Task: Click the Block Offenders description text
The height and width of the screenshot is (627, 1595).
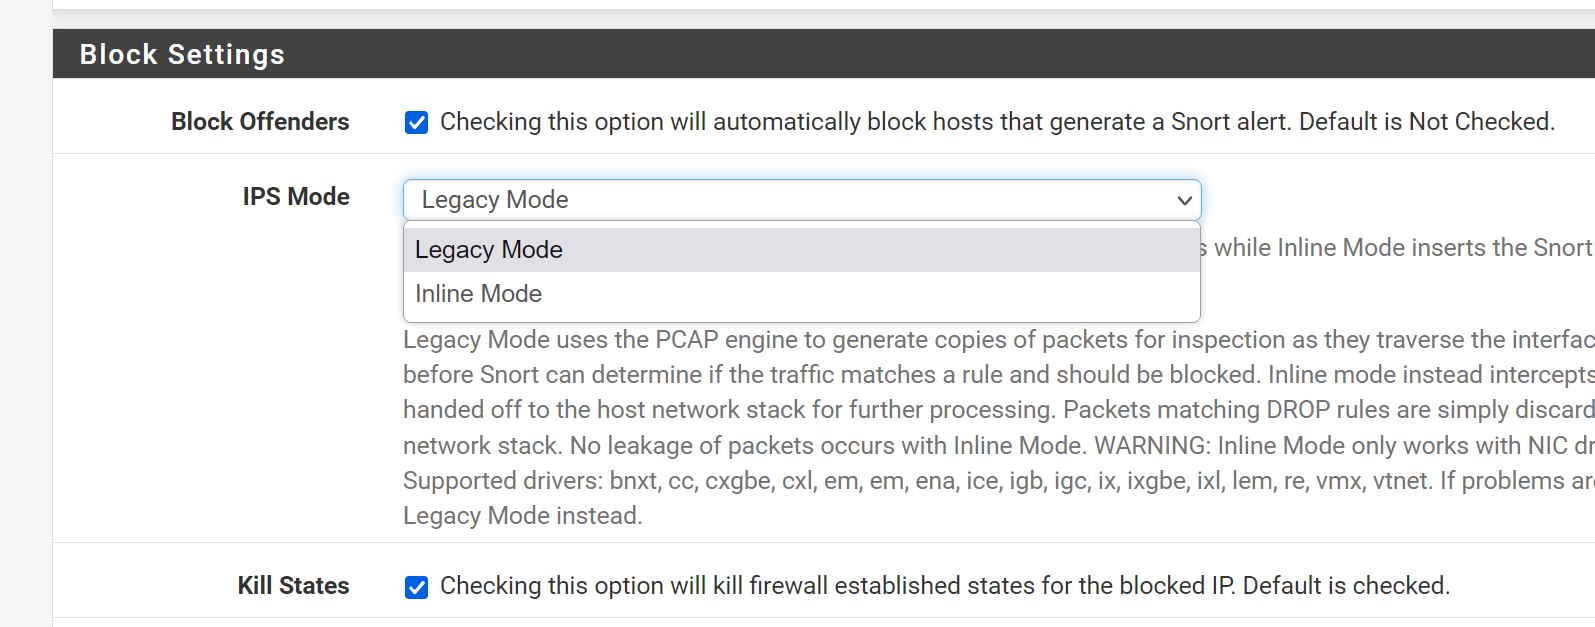Action: pyautogui.click(x=997, y=122)
